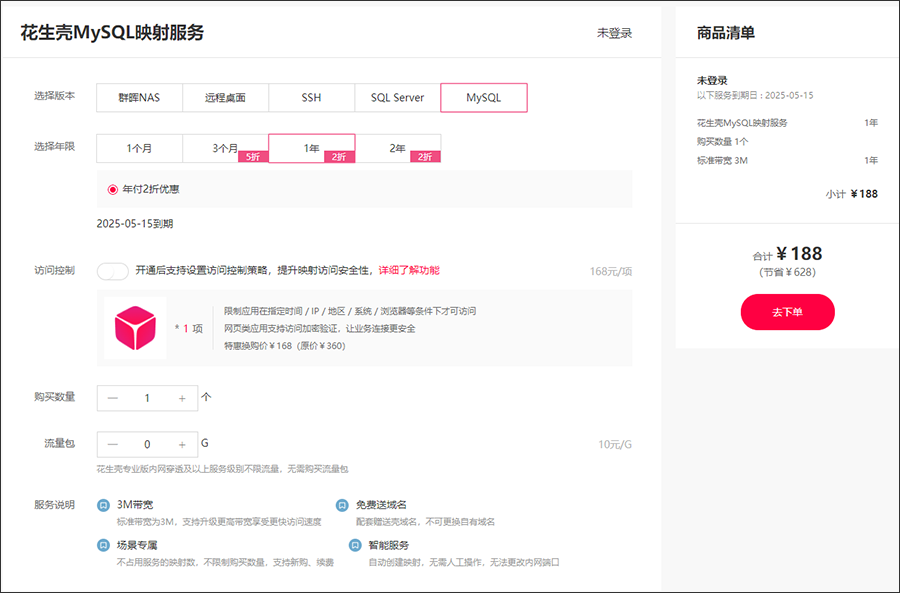This screenshot has height=593, width=900.
Task: Click the 花生壳MySQL映射服务 page title
Action: [x=112, y=33]
